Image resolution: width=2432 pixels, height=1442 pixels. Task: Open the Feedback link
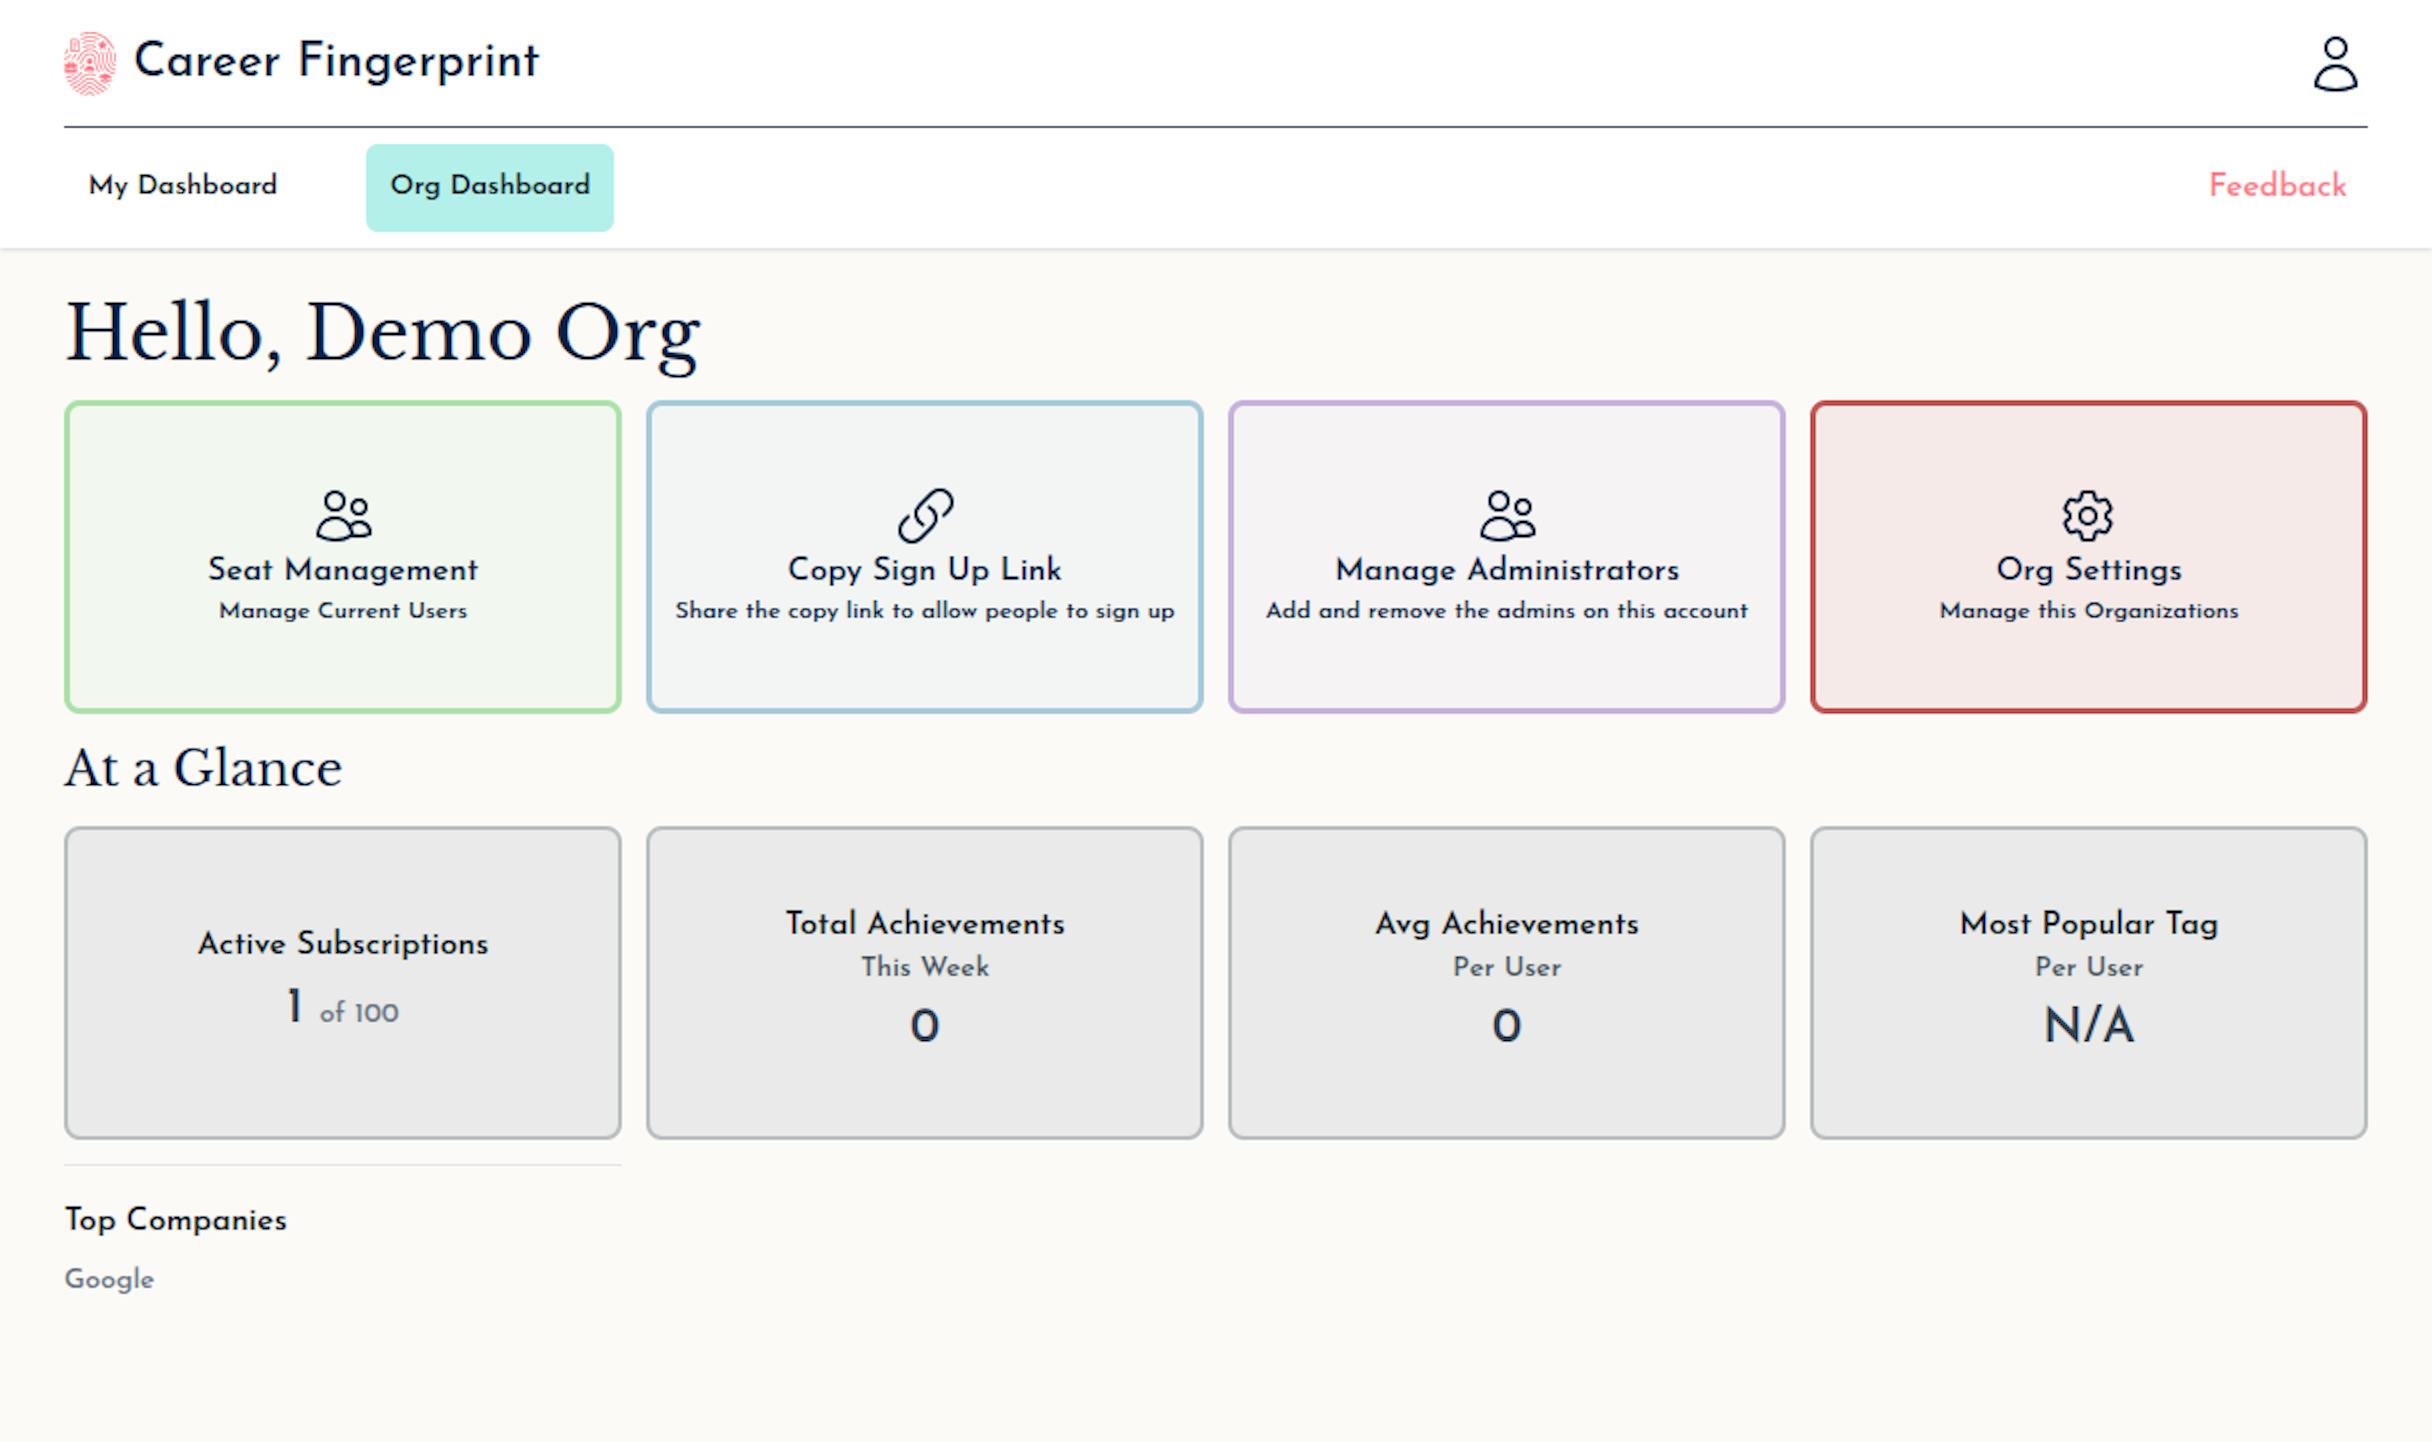(2277, 186)
